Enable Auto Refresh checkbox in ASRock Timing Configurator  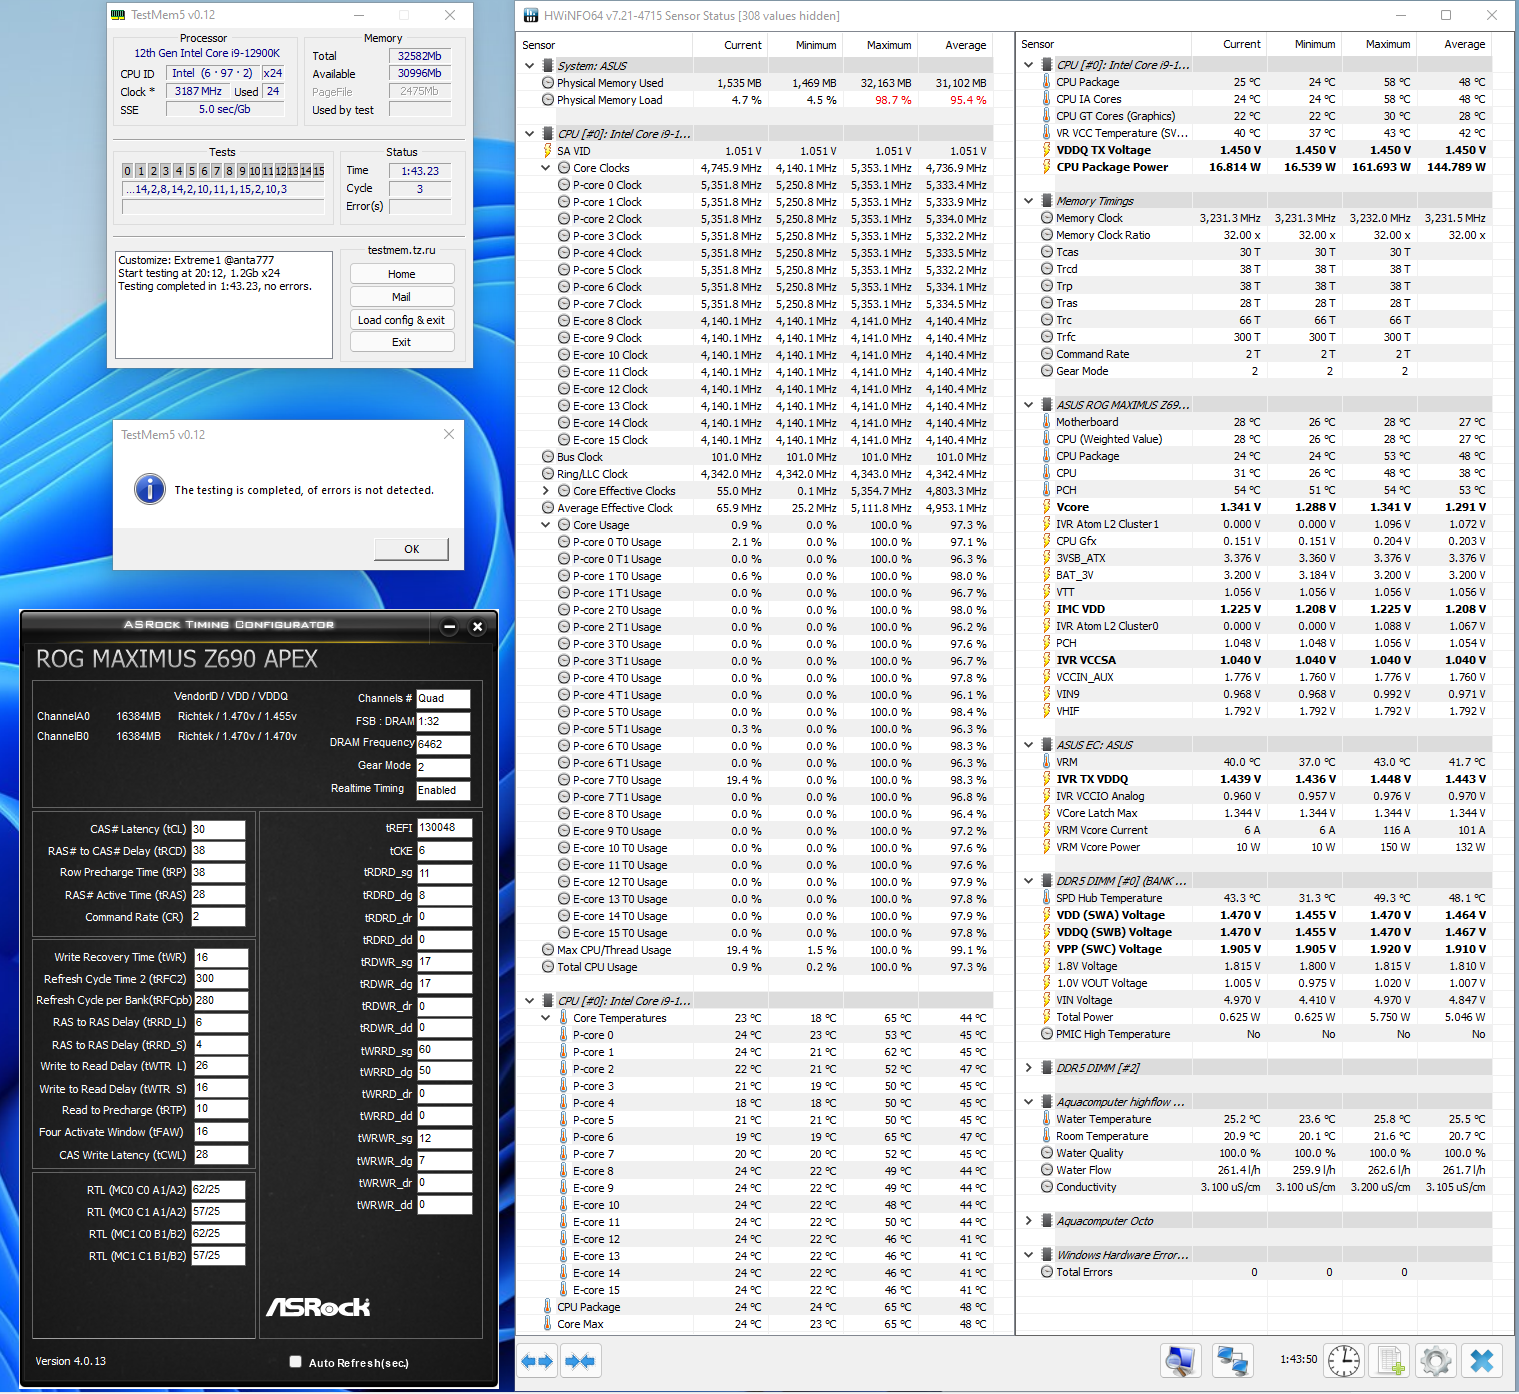click(x=295, y=1361)
